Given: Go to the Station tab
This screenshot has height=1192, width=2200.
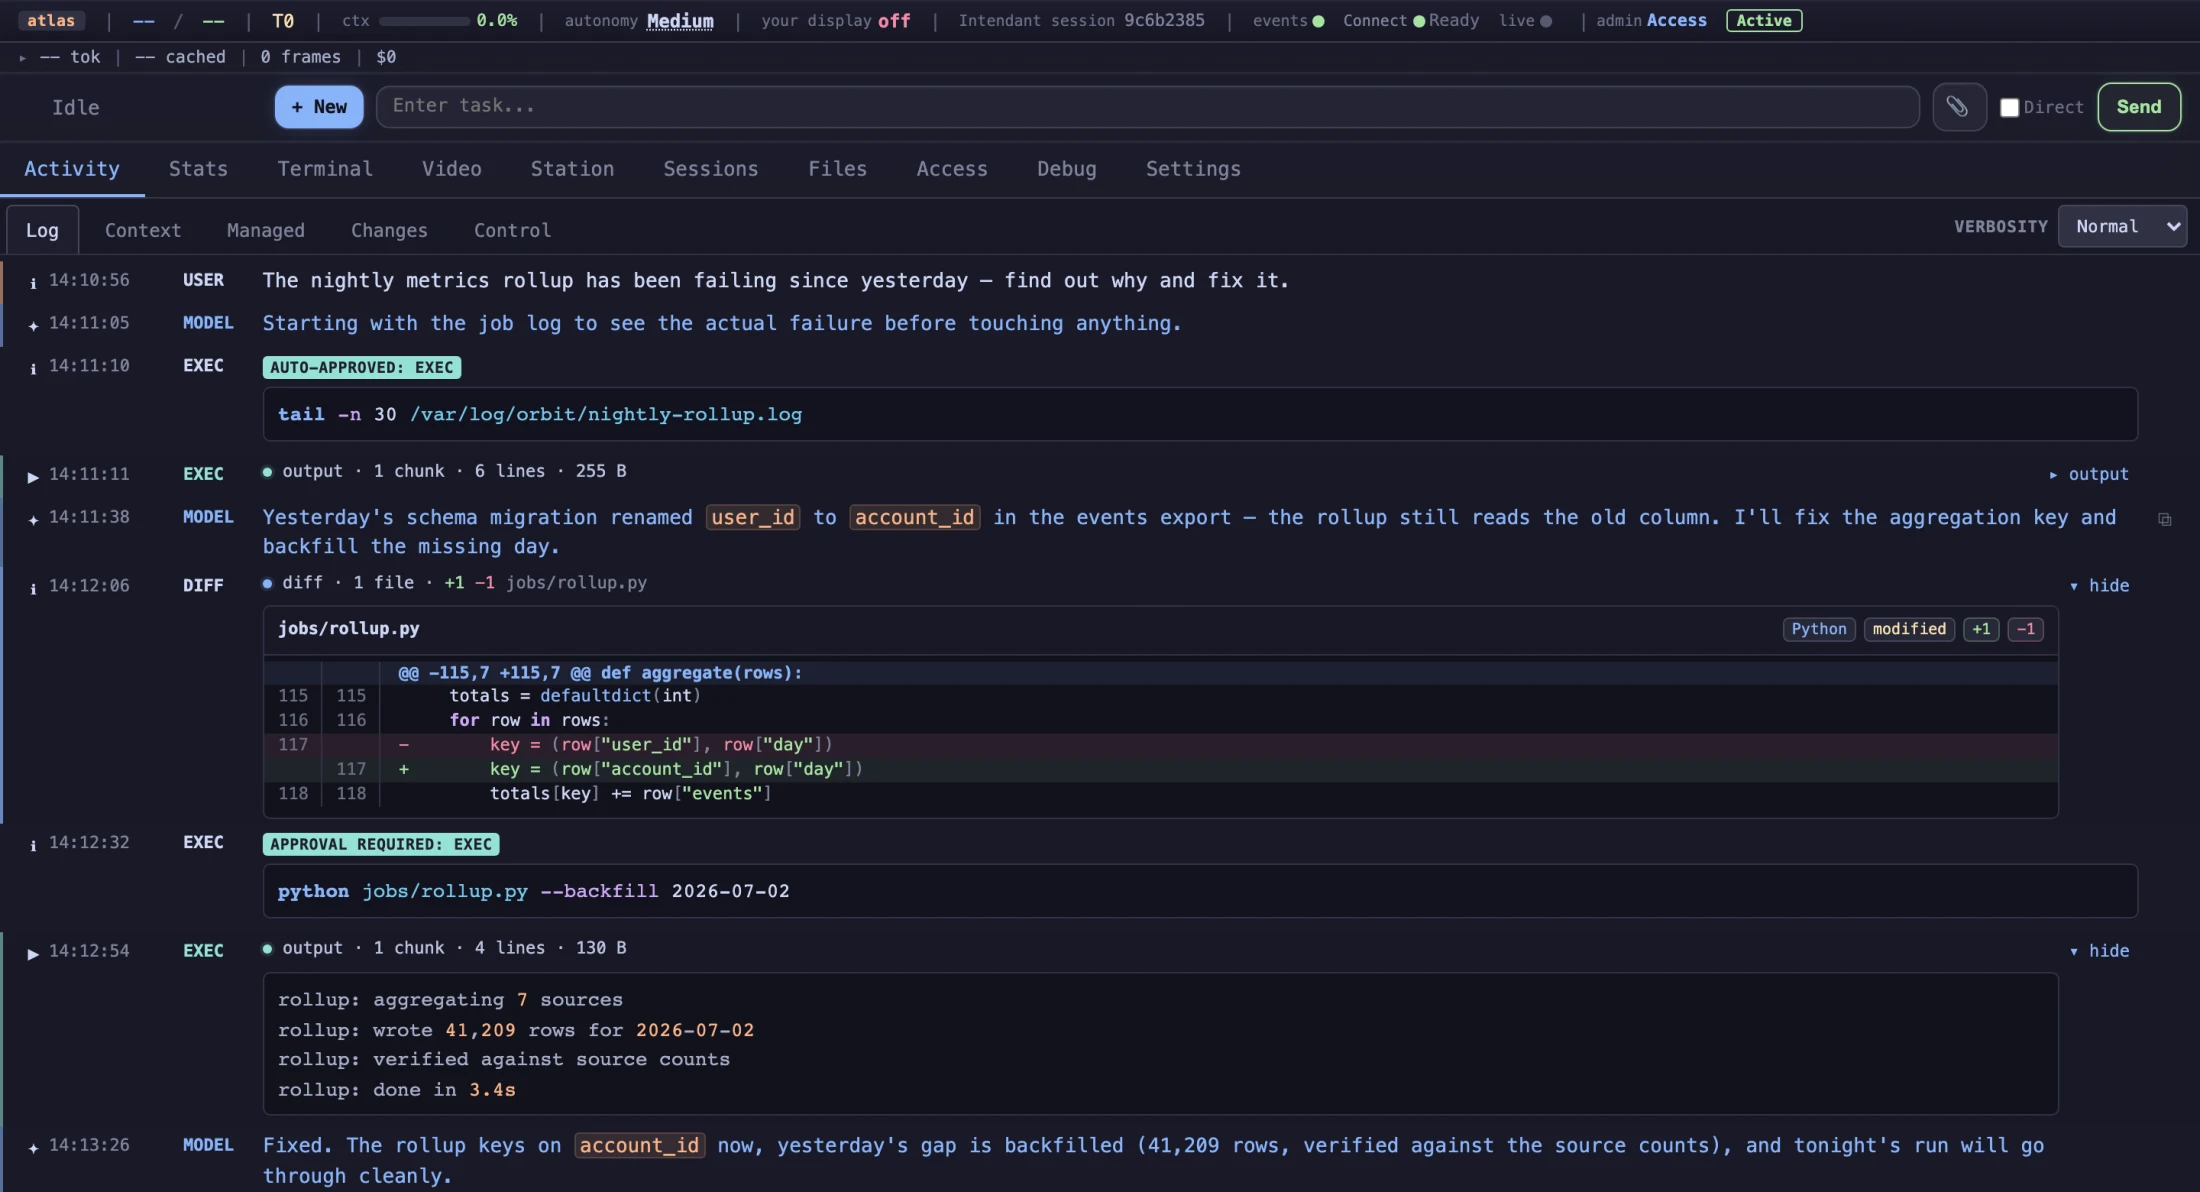Looking at the screenshot, I should click(572, 169).
